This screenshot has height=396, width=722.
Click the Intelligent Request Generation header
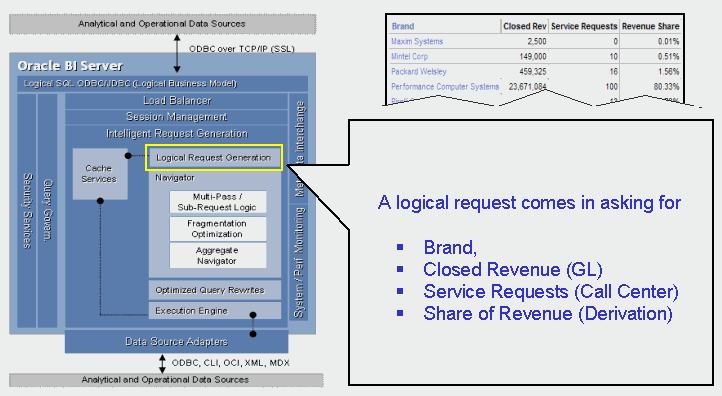click(x=177, y=134)
